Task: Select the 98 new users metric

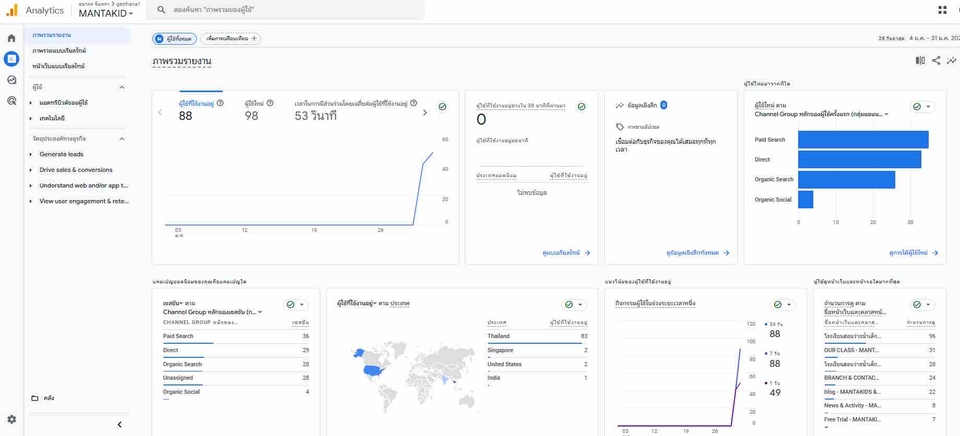Action: pos(251,115)
